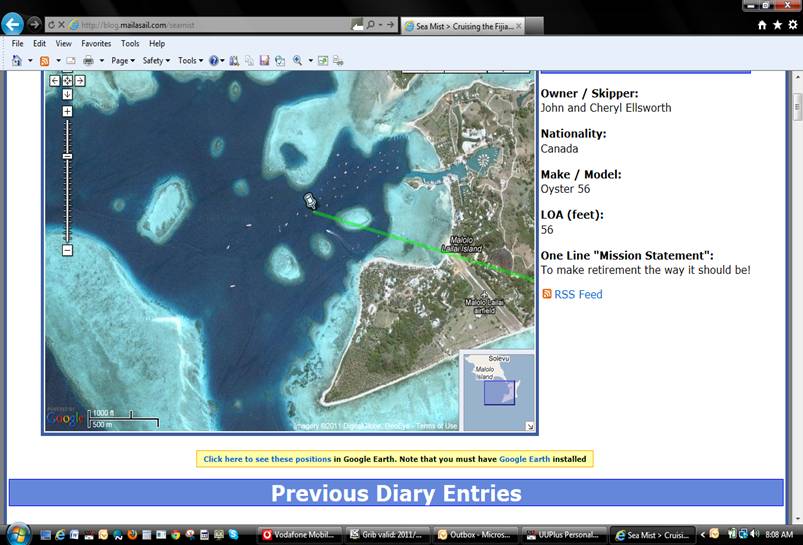Pan the map right with arrow button
Screen dimensions: 803x545
(x=80, y=80)
